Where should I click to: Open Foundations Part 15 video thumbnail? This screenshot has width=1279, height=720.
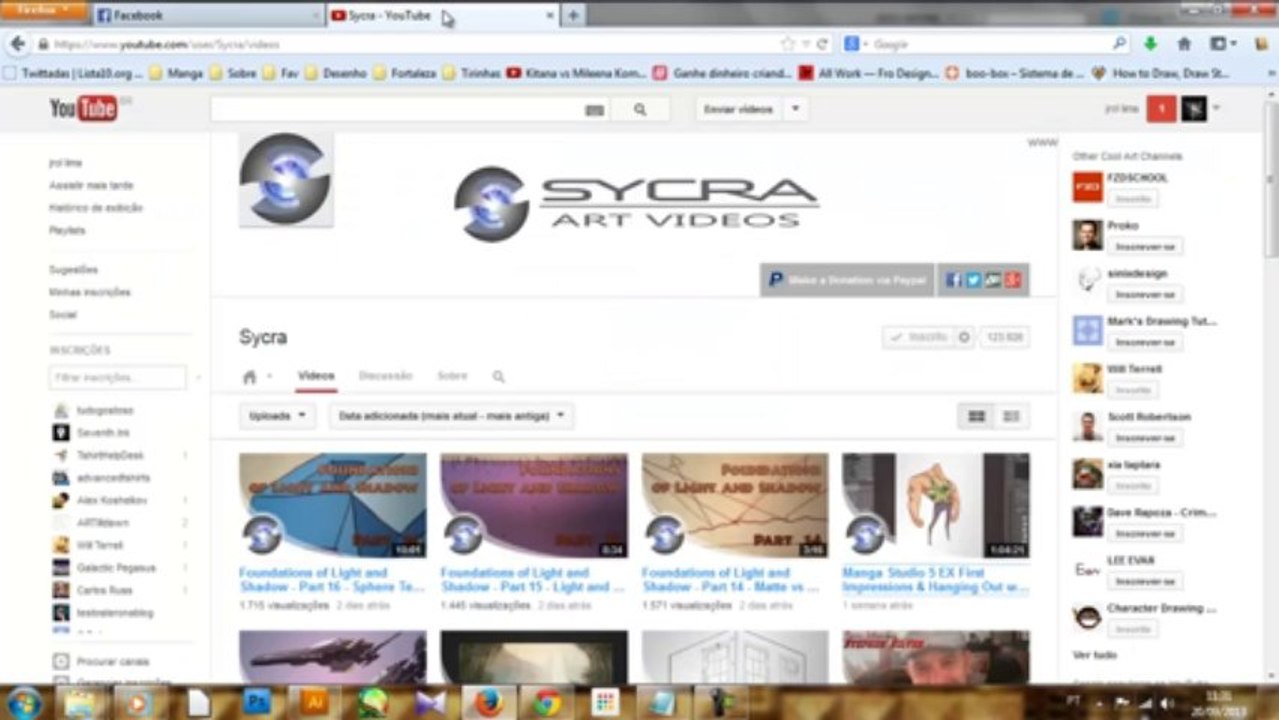point(534,506)
